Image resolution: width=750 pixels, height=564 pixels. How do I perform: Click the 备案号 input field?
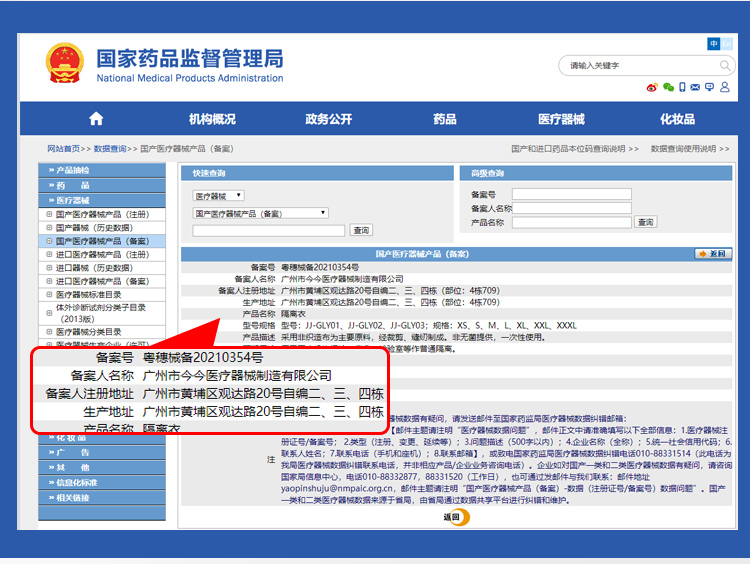(x=571, y=194)
